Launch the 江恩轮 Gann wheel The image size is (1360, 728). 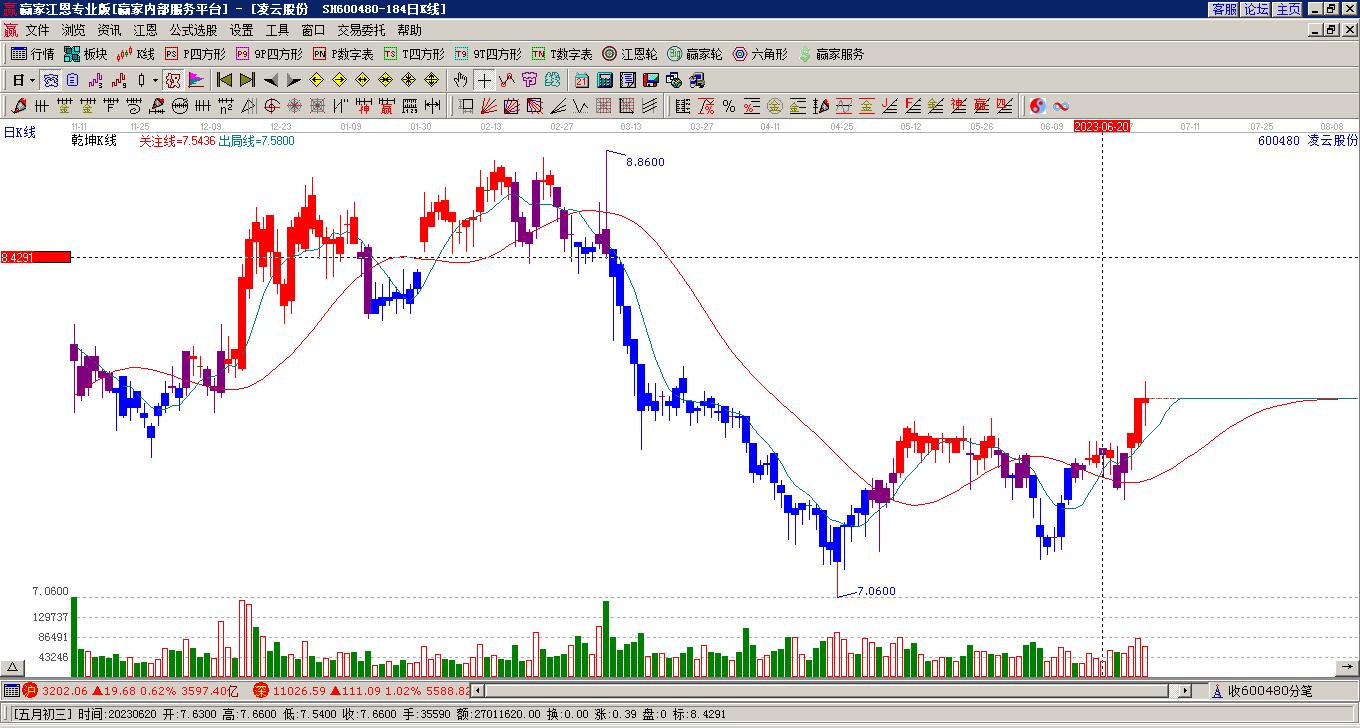[630, 54]
